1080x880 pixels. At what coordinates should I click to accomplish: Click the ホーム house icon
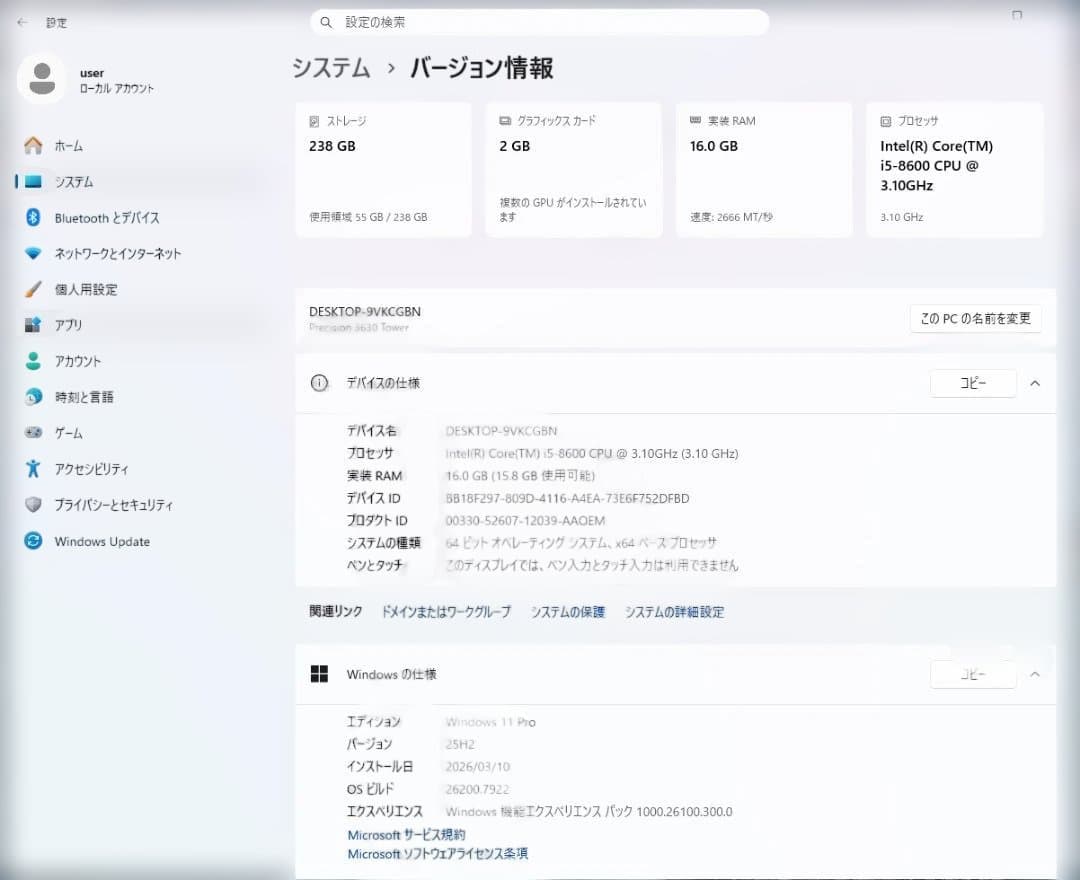[33, 145]
